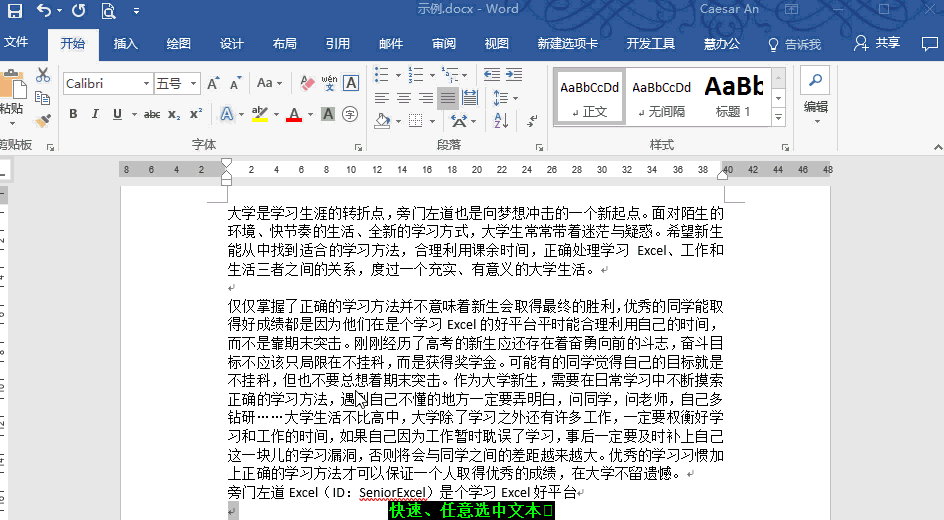Toggle subscript formatting
This screenshot has height=520, width=944.
tap(174, 114)
